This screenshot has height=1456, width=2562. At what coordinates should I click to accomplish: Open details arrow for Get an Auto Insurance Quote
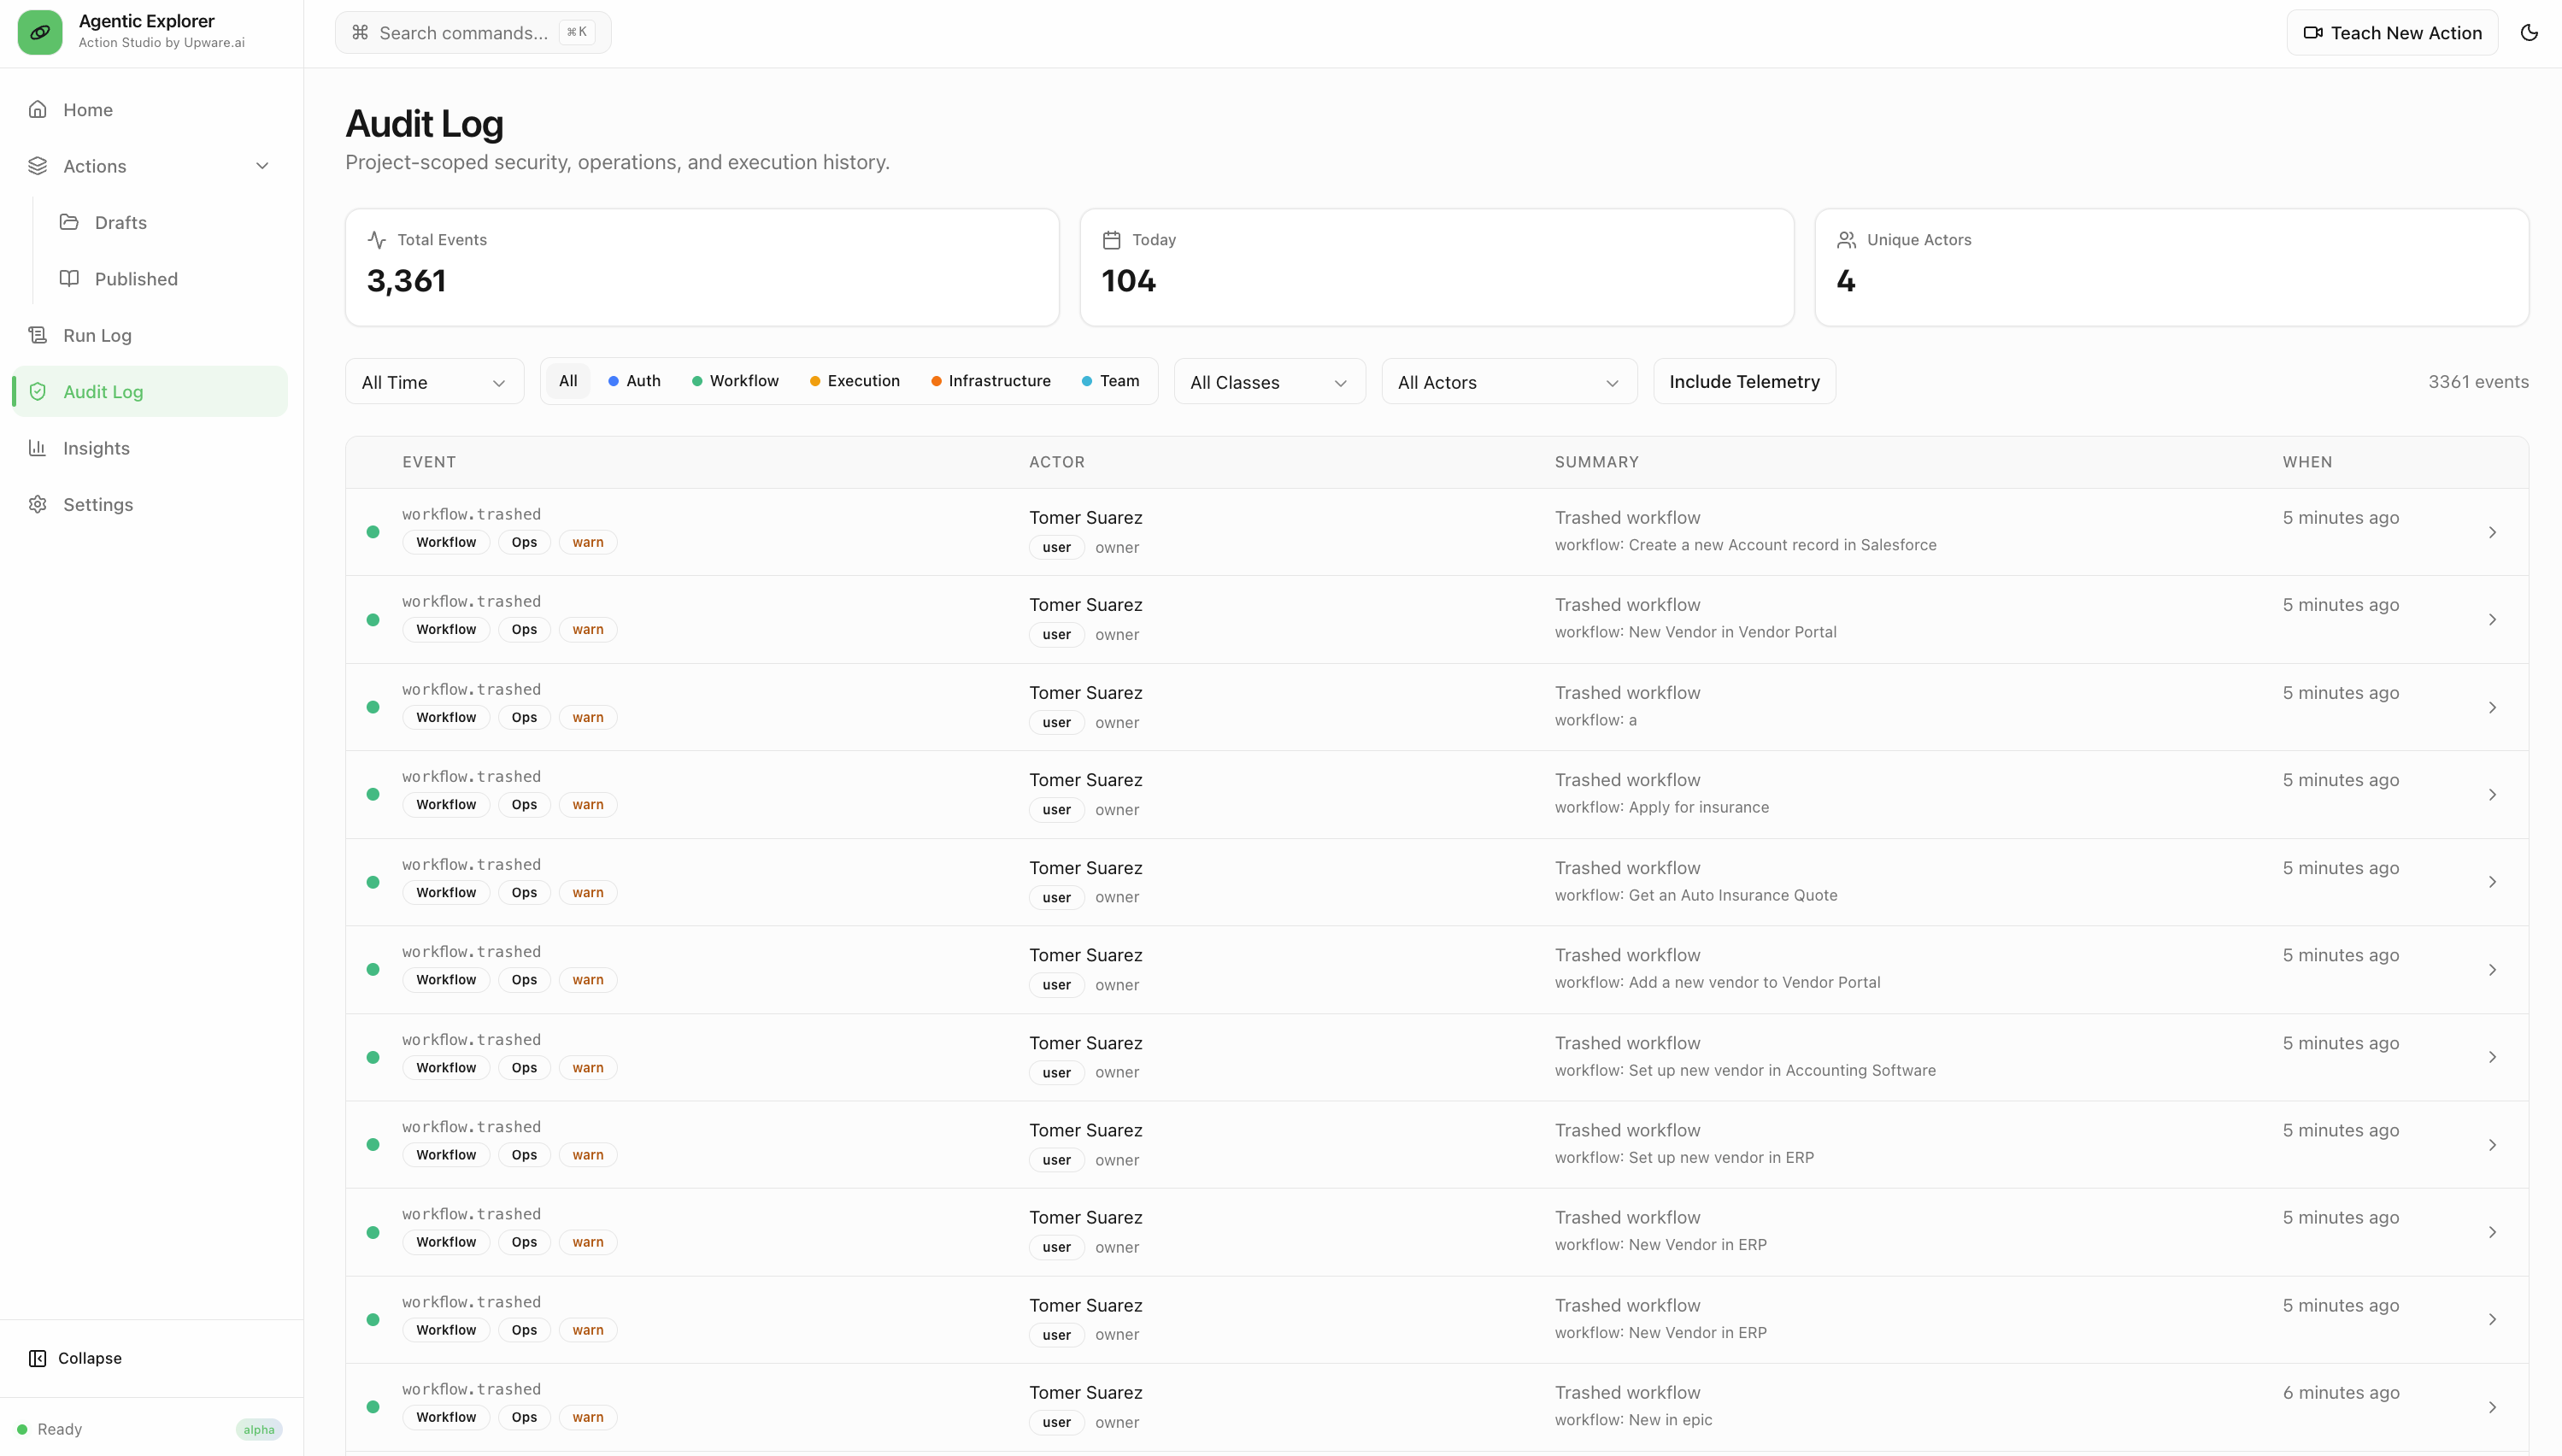2492,882
